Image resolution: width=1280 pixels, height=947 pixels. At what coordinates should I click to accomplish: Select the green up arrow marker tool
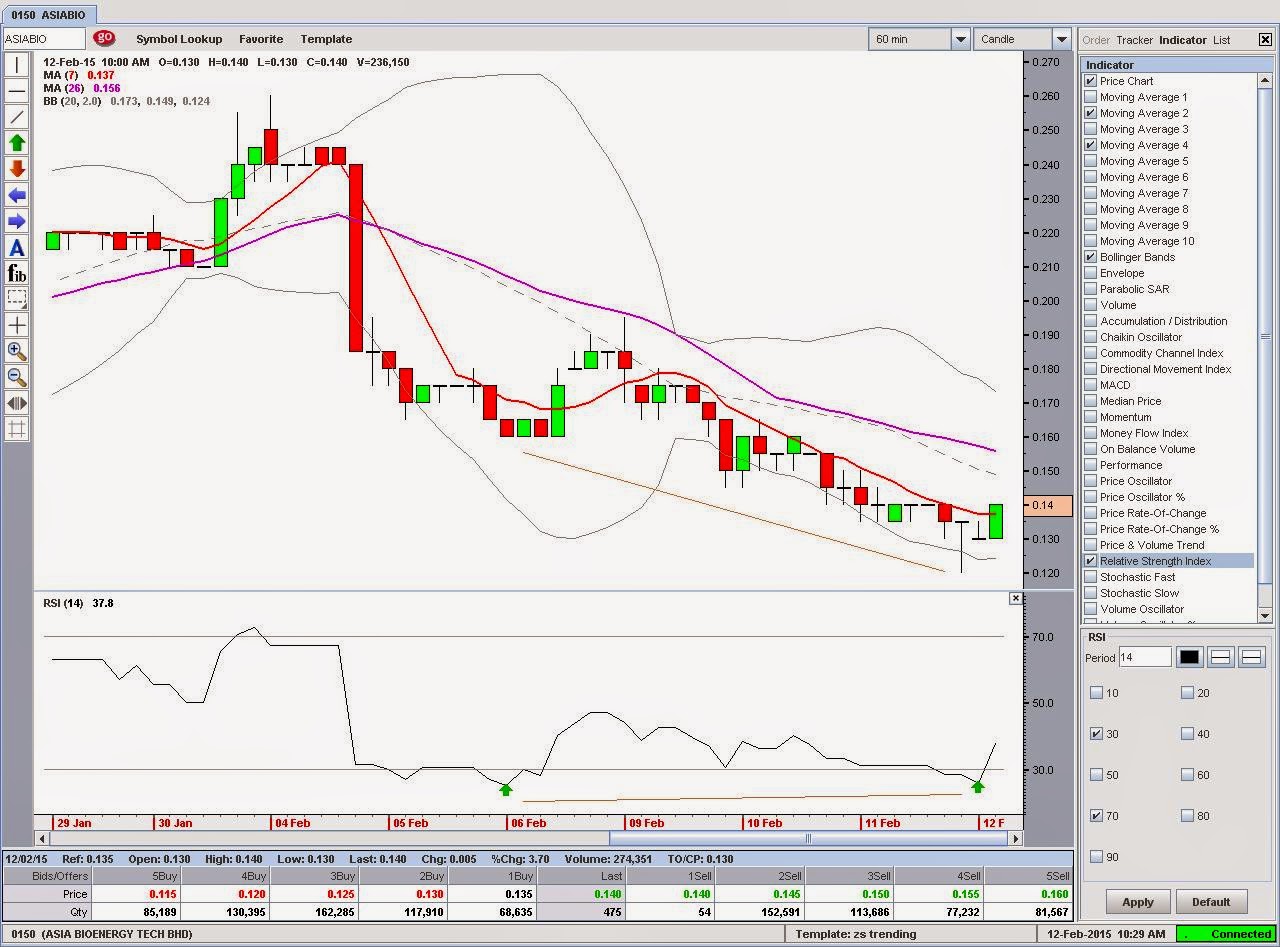pos(17,143)
